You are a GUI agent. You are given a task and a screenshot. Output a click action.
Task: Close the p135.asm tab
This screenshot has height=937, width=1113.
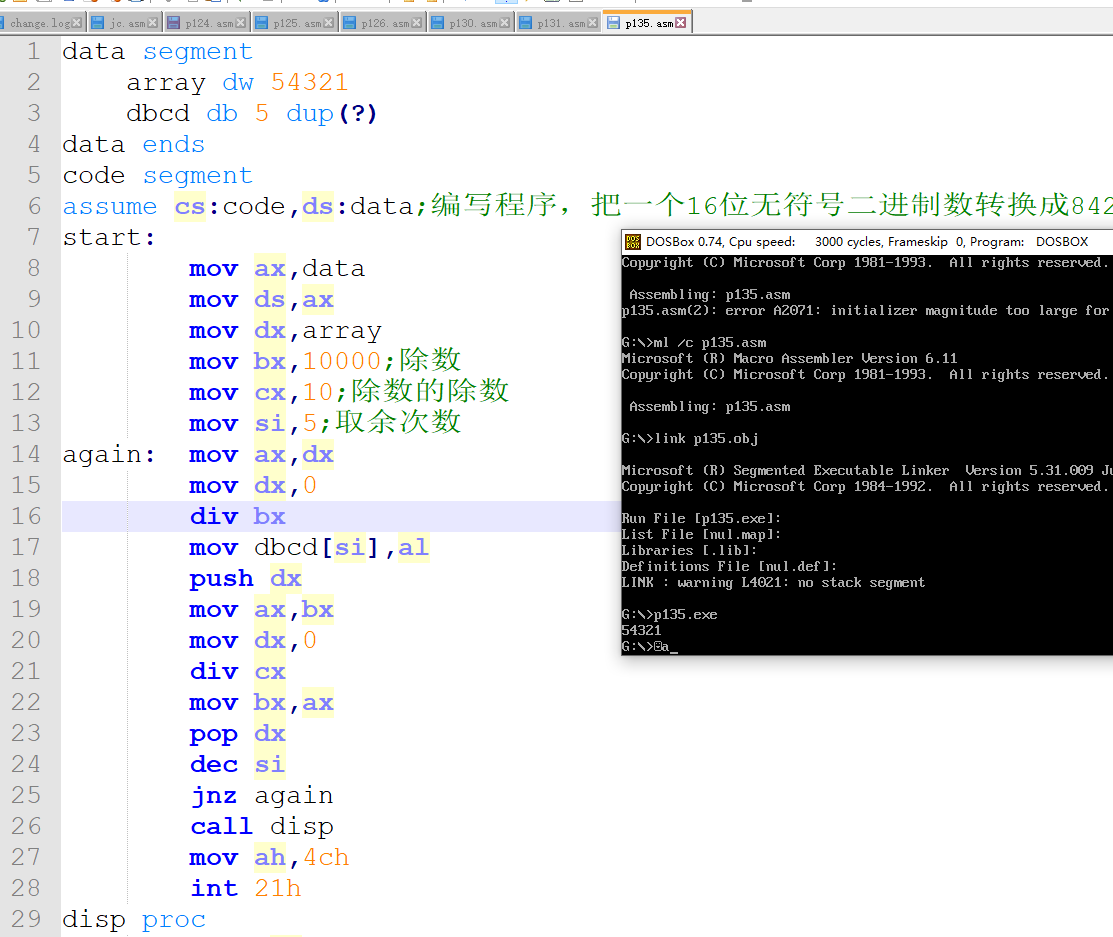point(681,23)
